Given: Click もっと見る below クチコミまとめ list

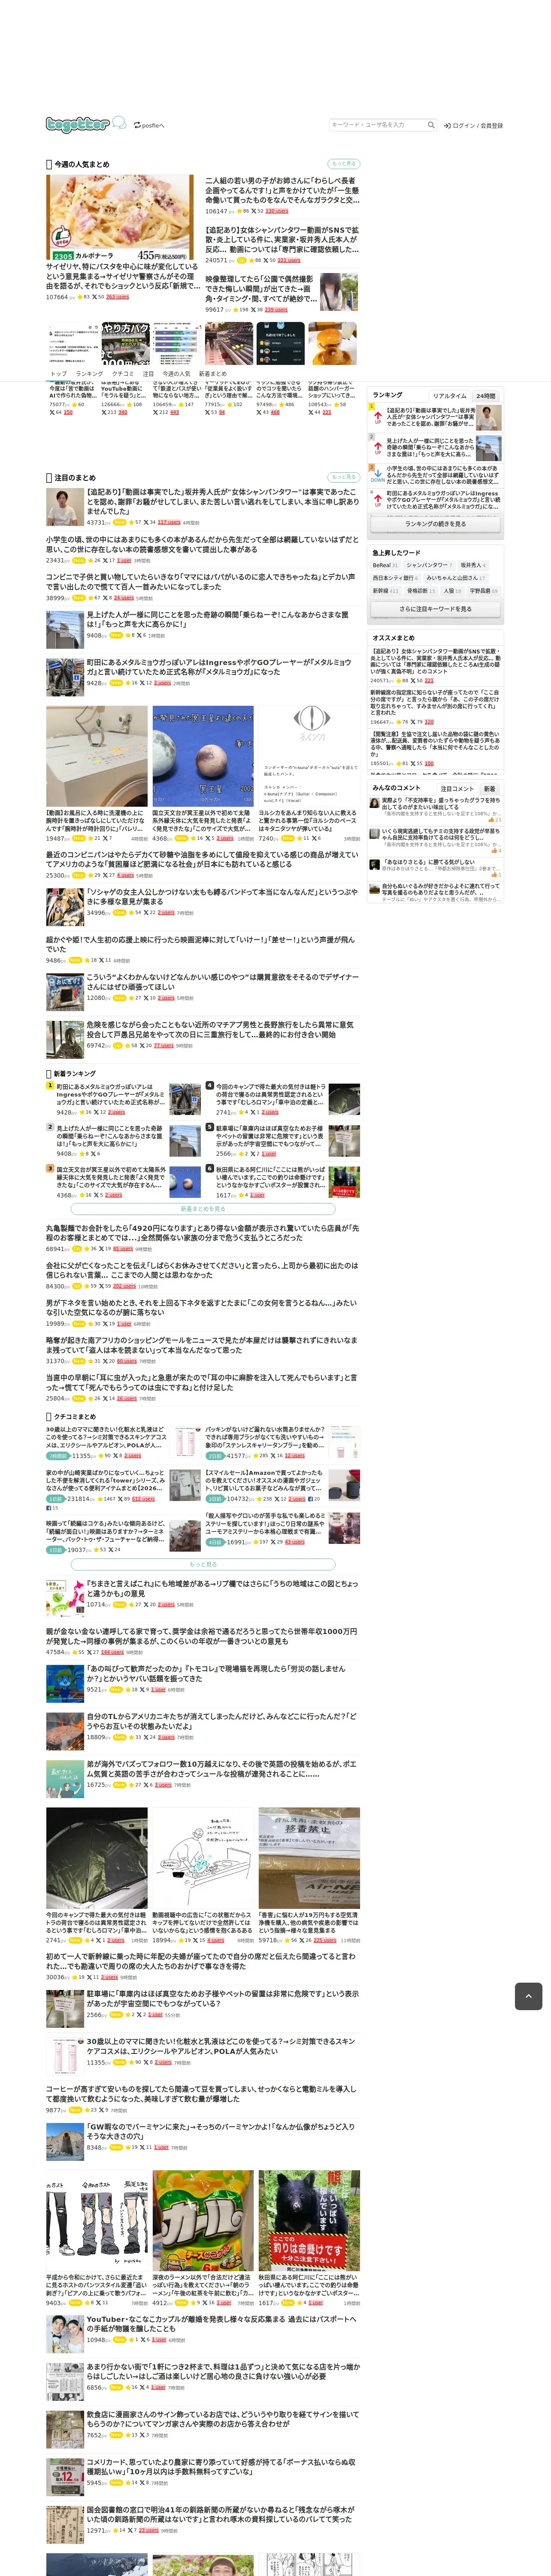Looking at the screenshot, I should pos(203,1565).
